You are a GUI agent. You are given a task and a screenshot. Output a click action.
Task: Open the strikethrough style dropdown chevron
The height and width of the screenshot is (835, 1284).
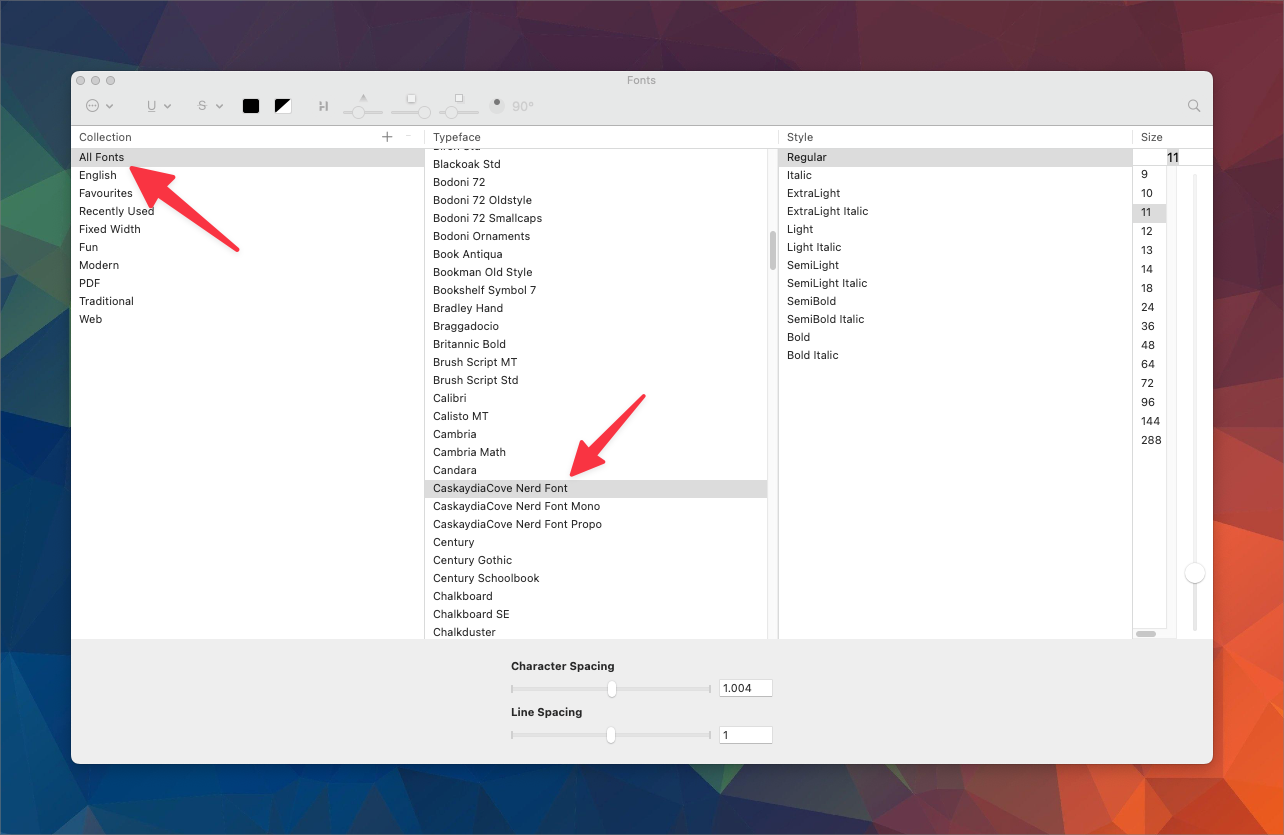tap(219, 106)
